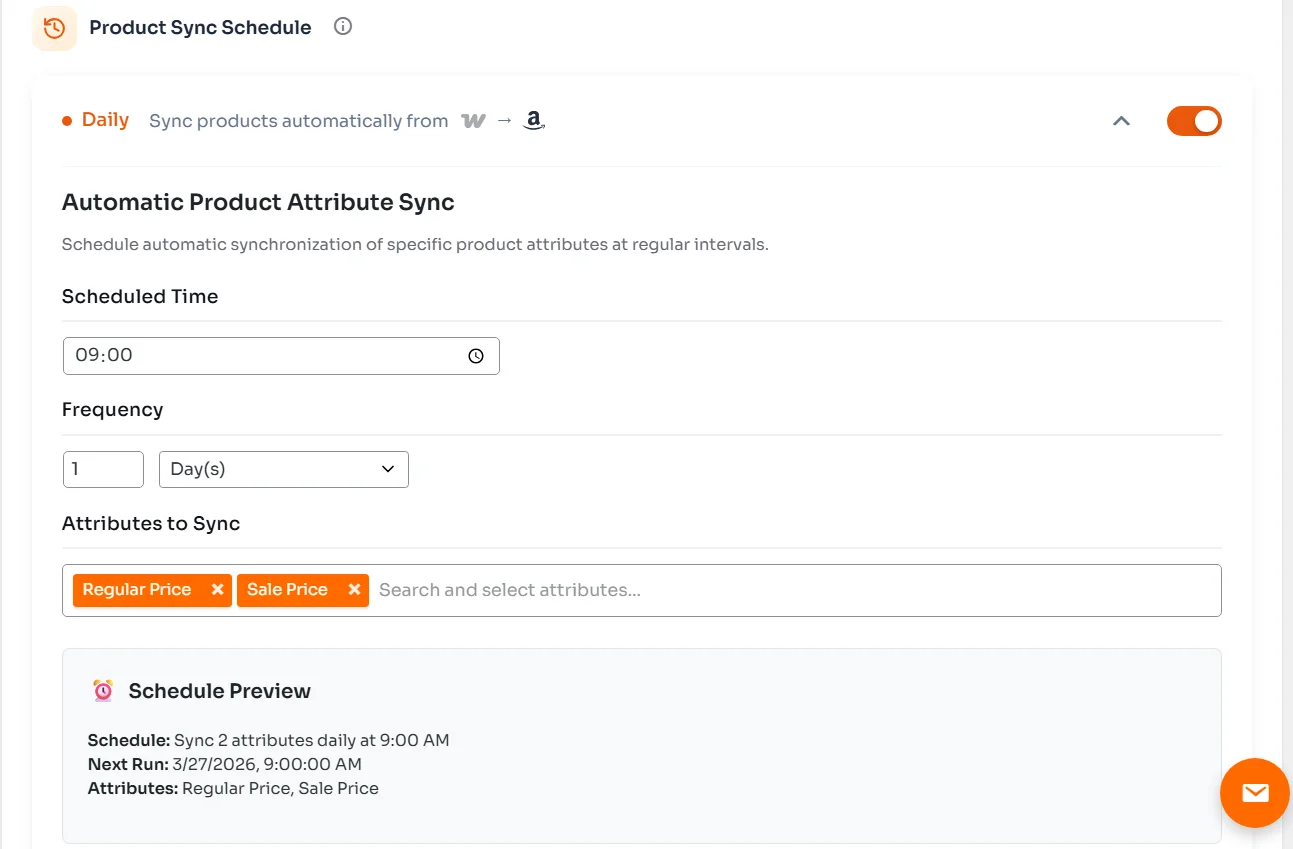Expand the frequency unit selector arrow
1293x849 pixels.
[388, 469]
